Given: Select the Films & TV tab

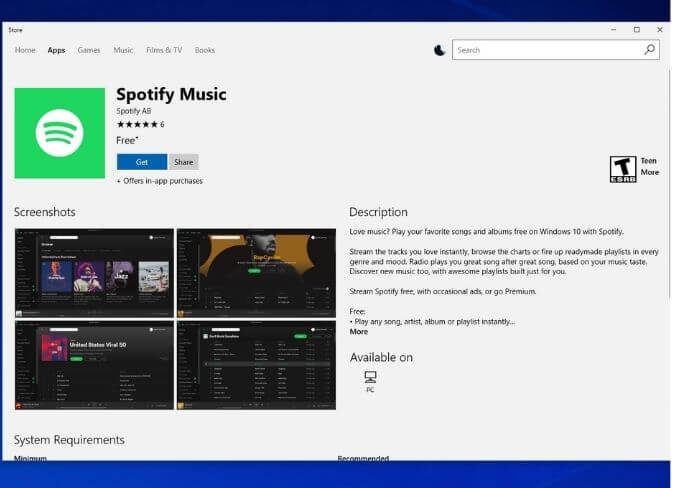Looking at the screenshot, I should click(164, 50).
